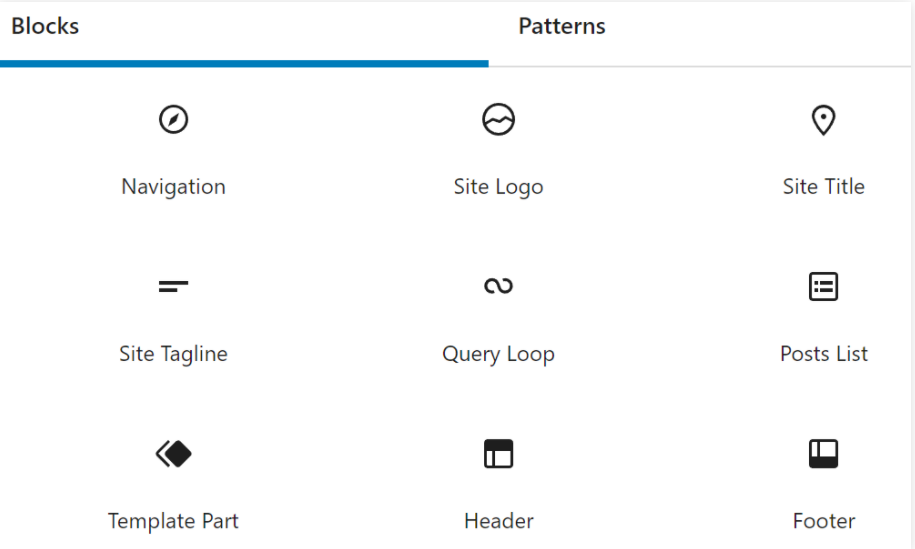Choose the Header layout icon

coord(498,454)
